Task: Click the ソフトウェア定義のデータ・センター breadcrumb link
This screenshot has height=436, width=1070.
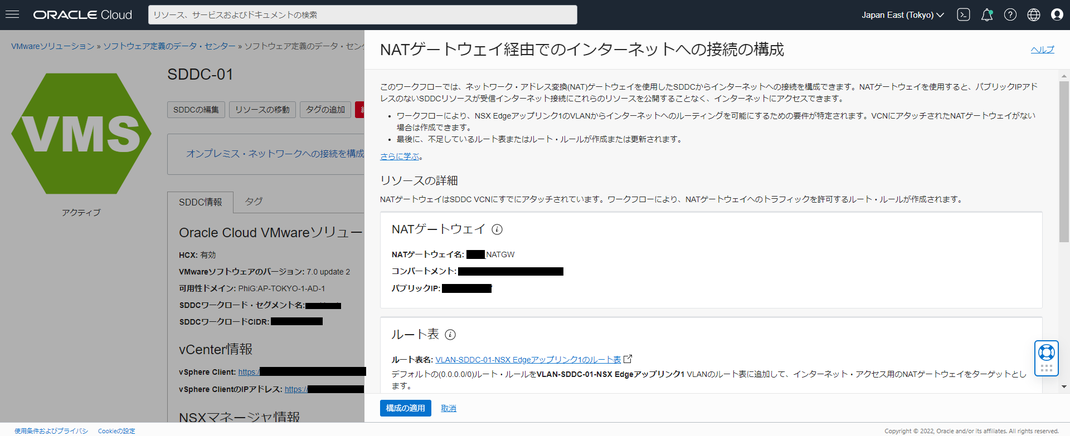Action: point(169,46)
